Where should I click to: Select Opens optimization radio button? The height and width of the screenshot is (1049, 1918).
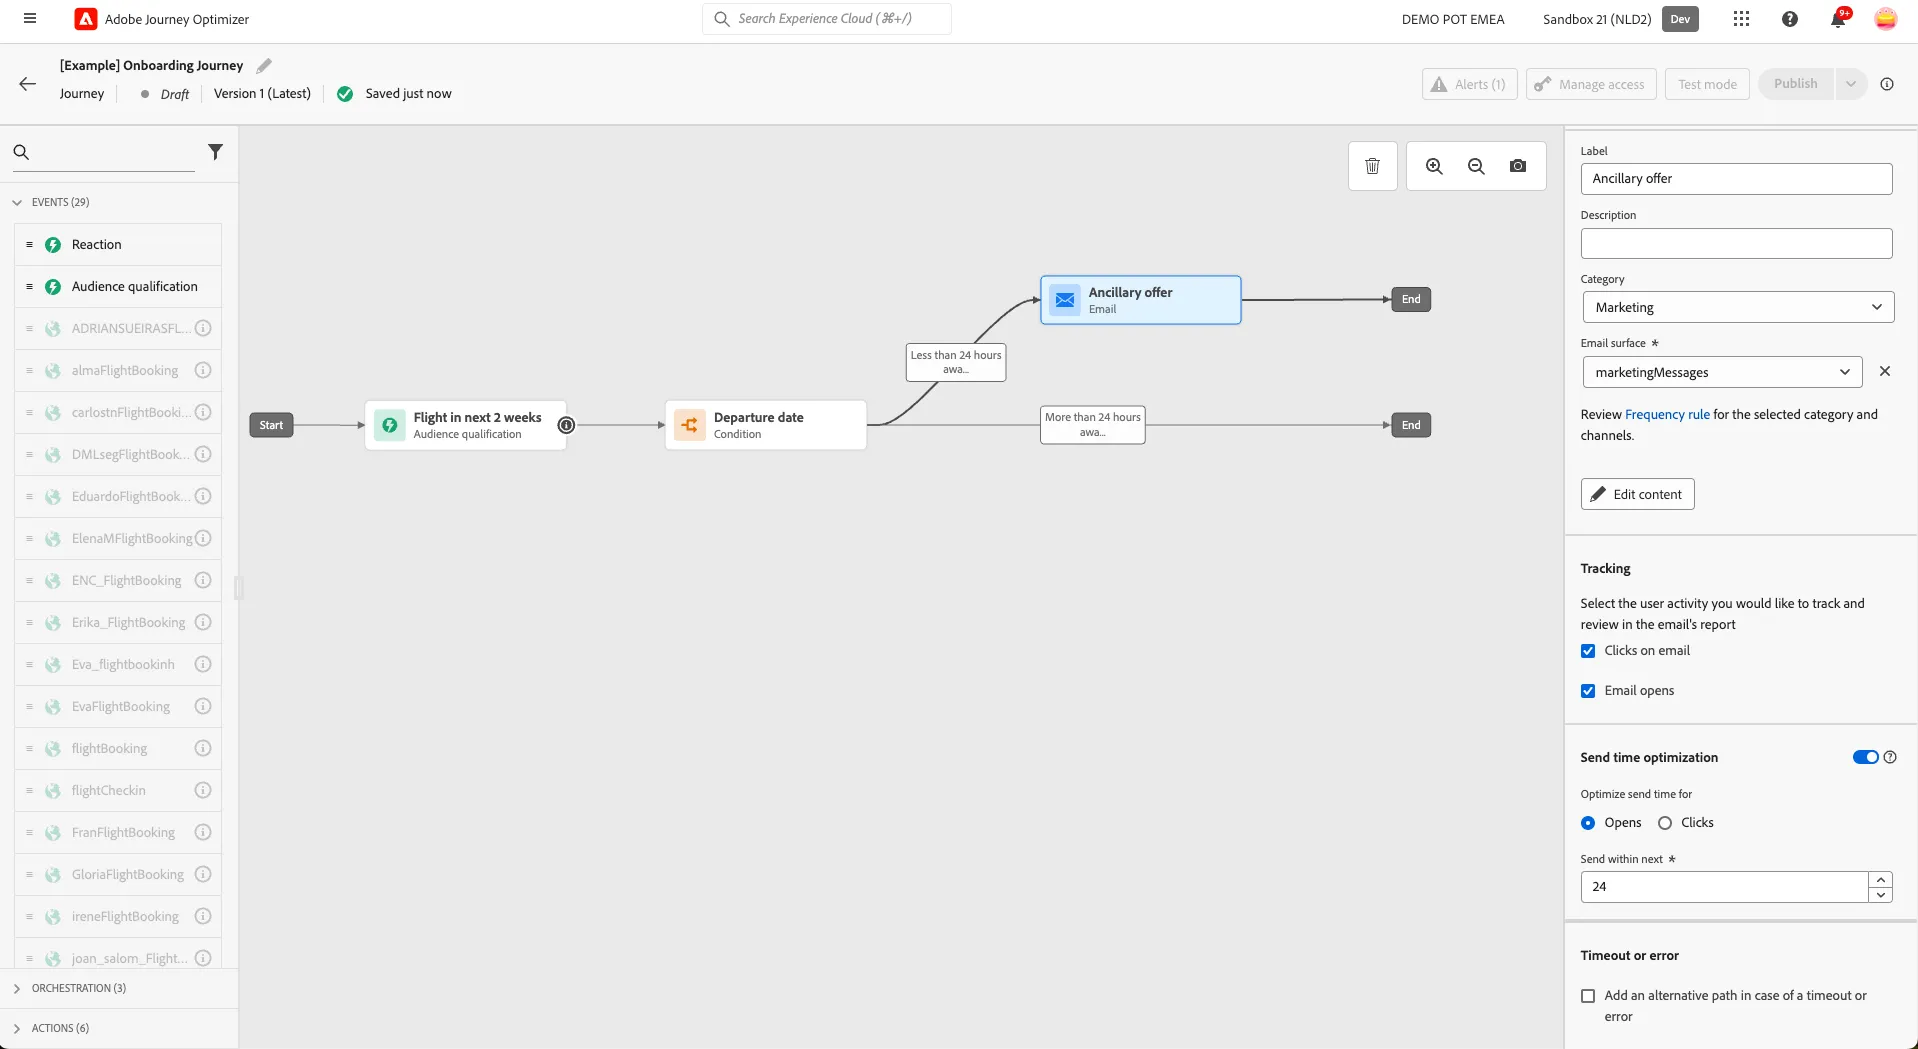pyautogui.click(x=1588, y=823)
